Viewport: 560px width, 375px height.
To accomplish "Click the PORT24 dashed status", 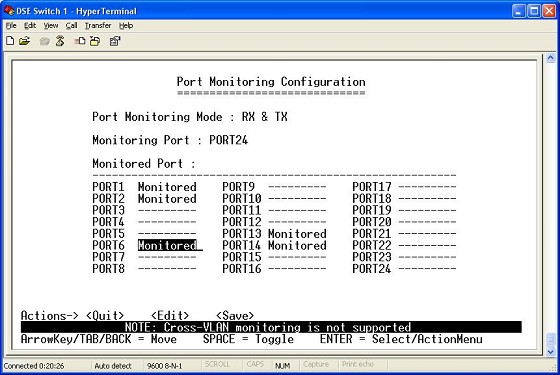I will 427,269.
